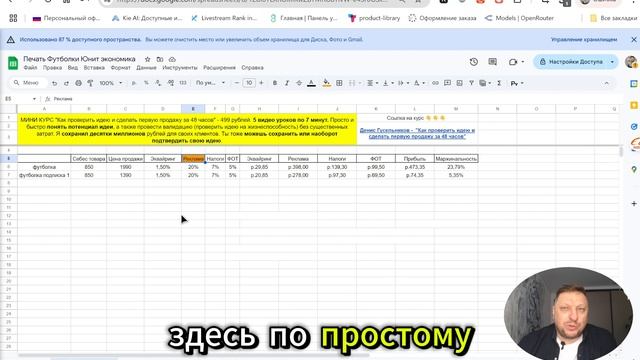Viewport: 640px width, 360px height.
Task: Open Google Calendar in side panel
Action: [633, 84]
